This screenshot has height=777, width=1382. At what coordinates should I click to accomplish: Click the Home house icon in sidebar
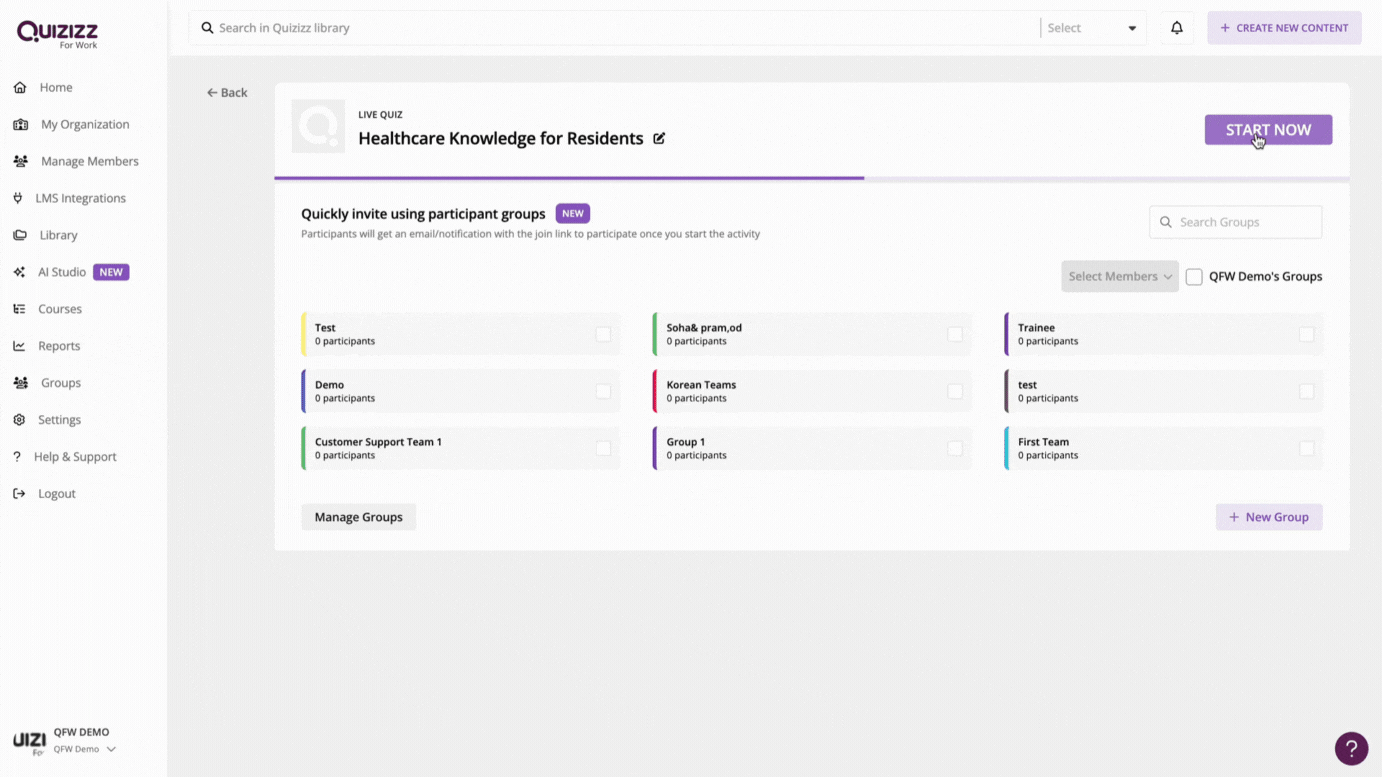[x=20, y=87]
